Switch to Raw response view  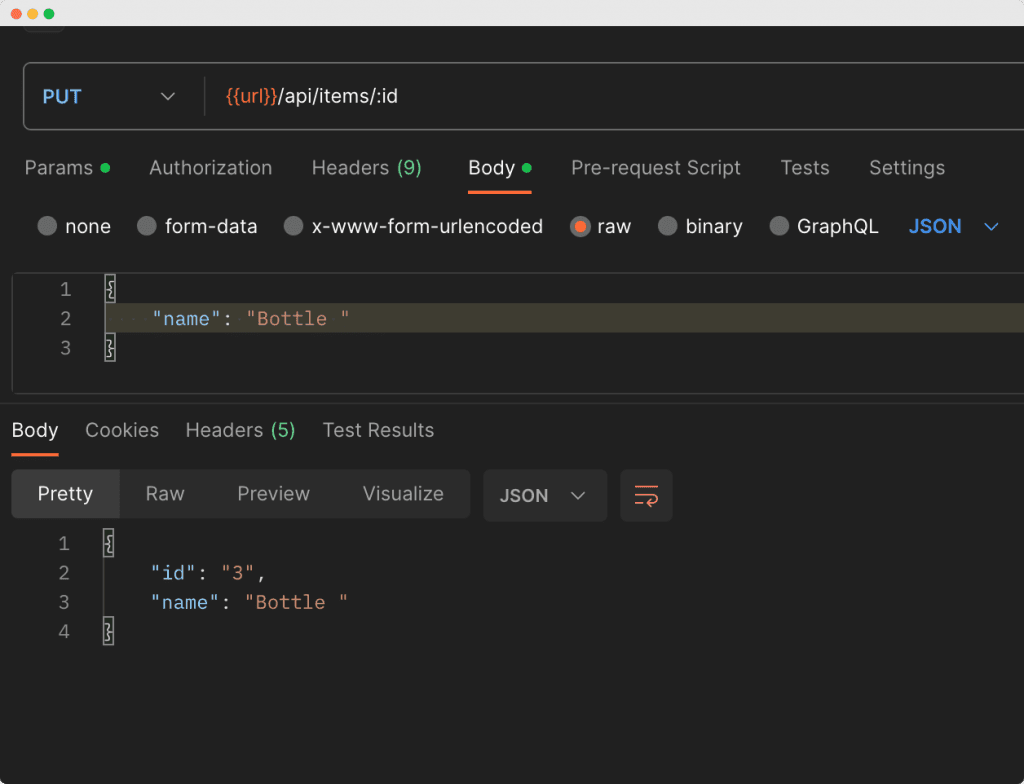pos(165,493)
